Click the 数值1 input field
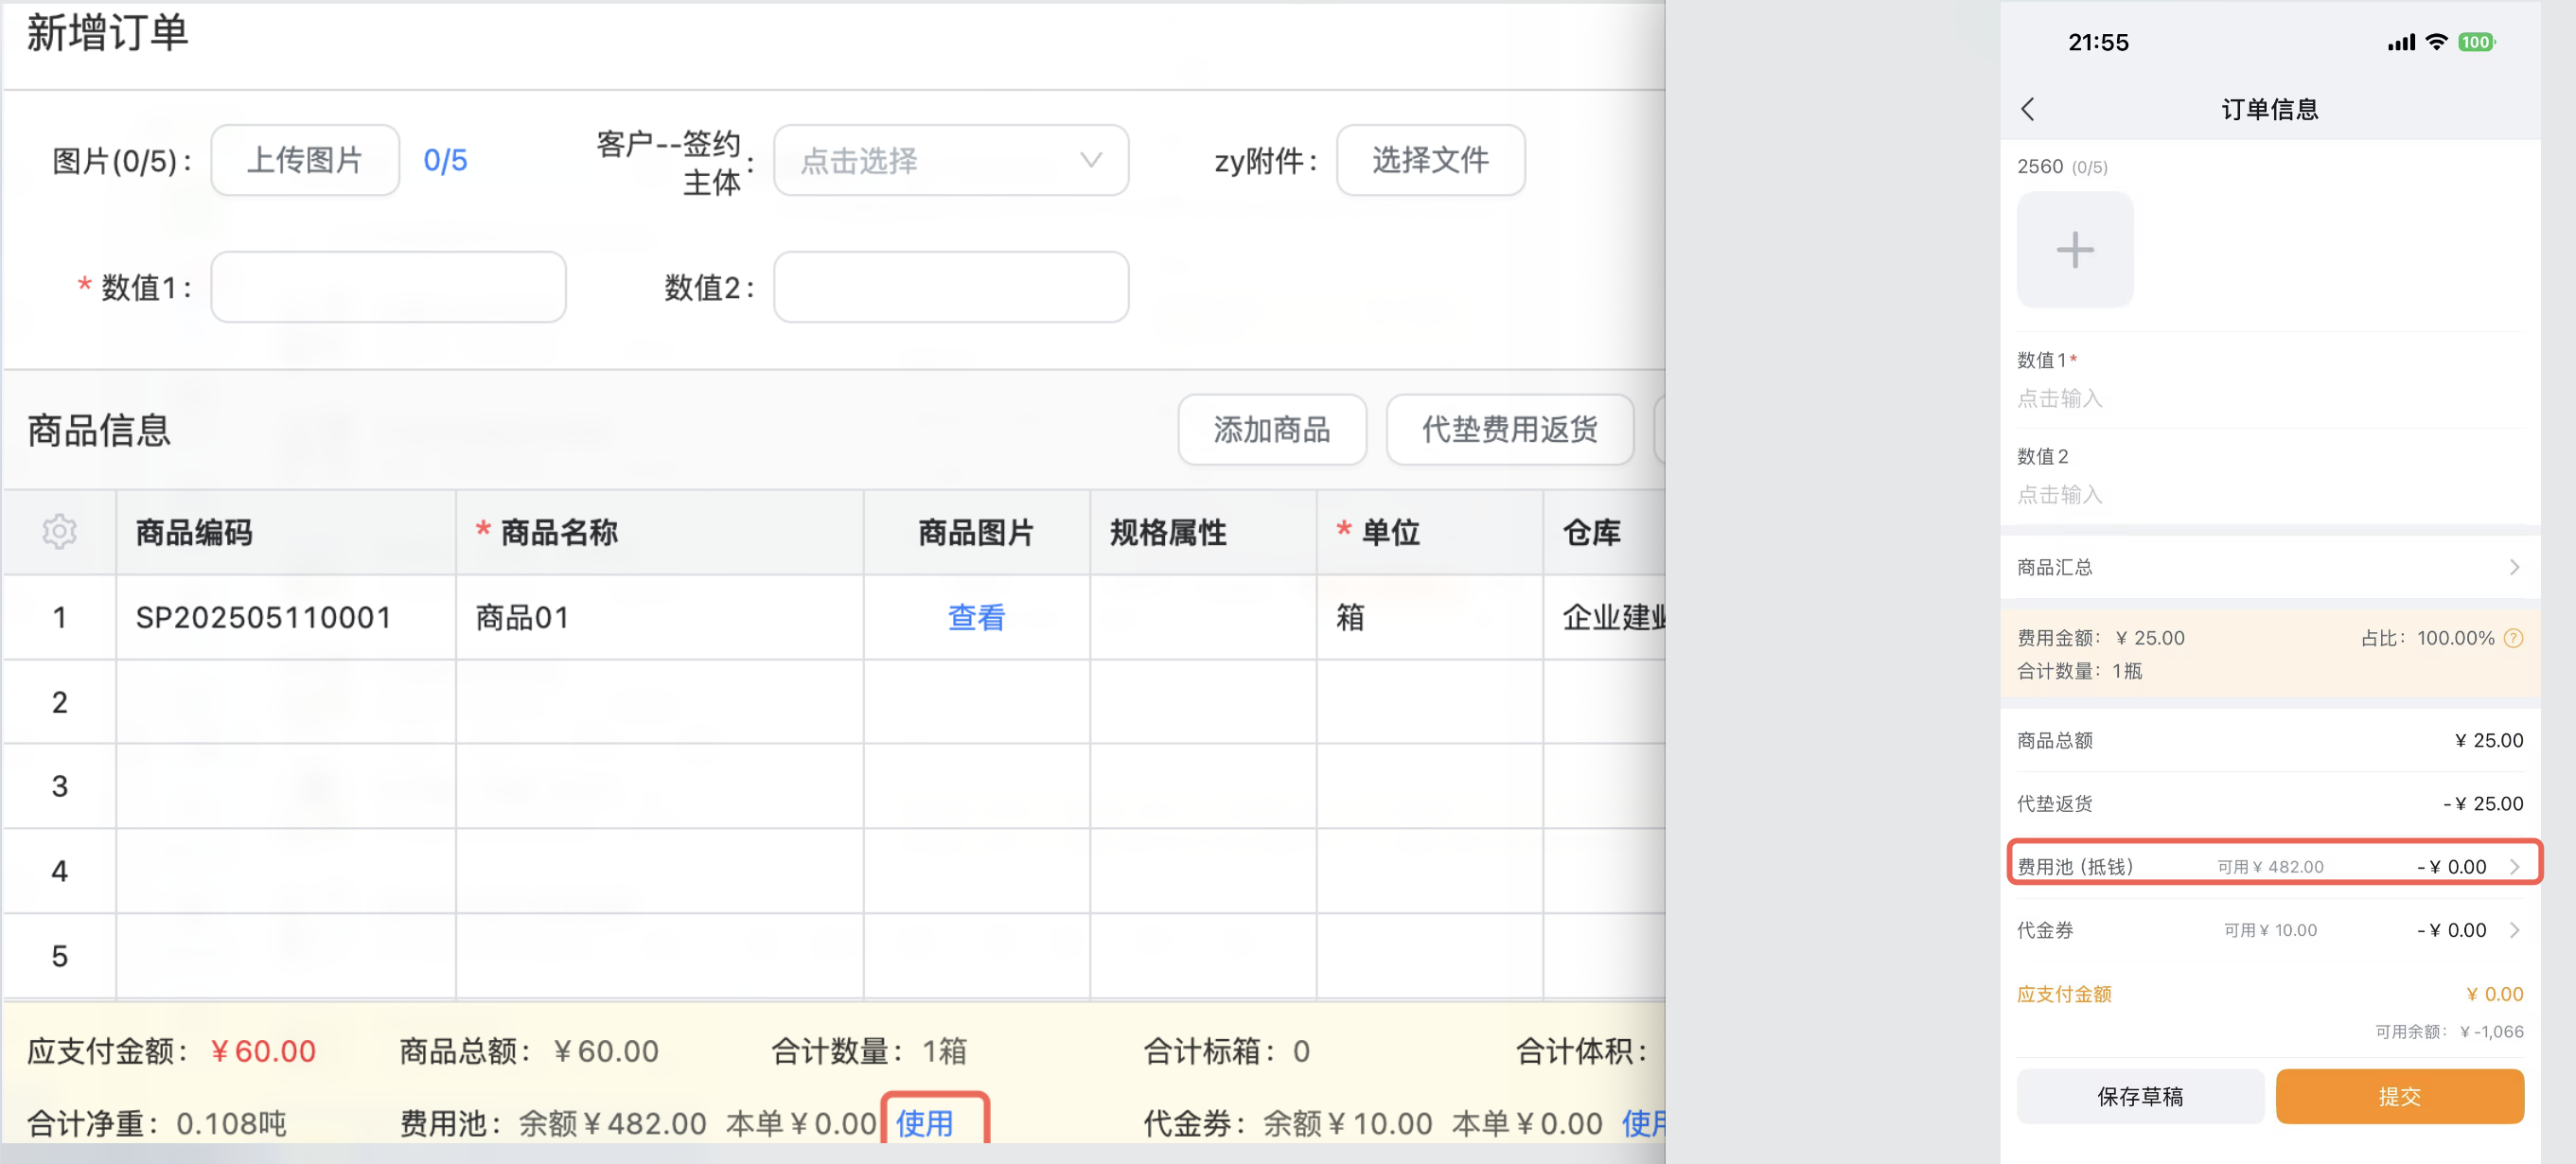Image resolution: width=2576 pixels, height=1164 pixels. point(388,287)
